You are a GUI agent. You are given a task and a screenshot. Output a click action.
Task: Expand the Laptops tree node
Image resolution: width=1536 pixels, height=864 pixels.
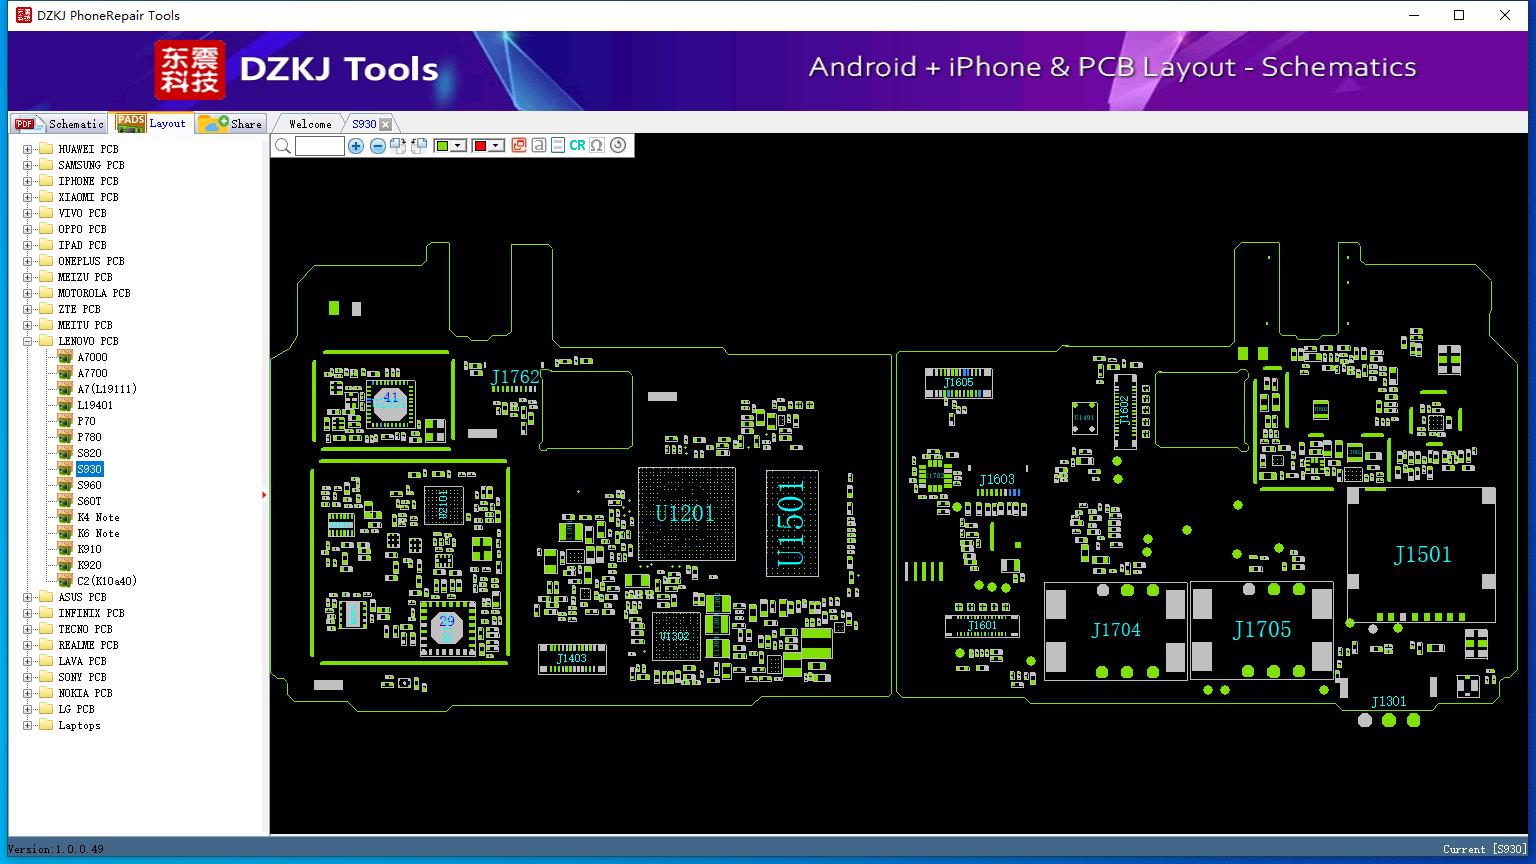pos(28,725)
